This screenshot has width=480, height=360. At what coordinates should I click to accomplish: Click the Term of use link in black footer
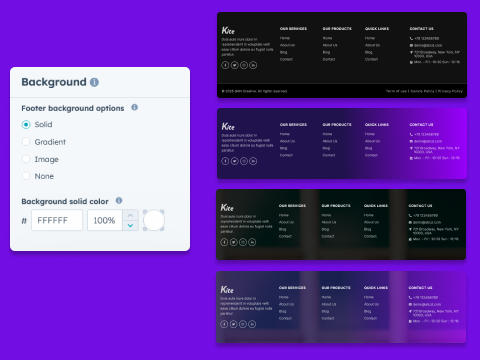(x=396, y=91)
